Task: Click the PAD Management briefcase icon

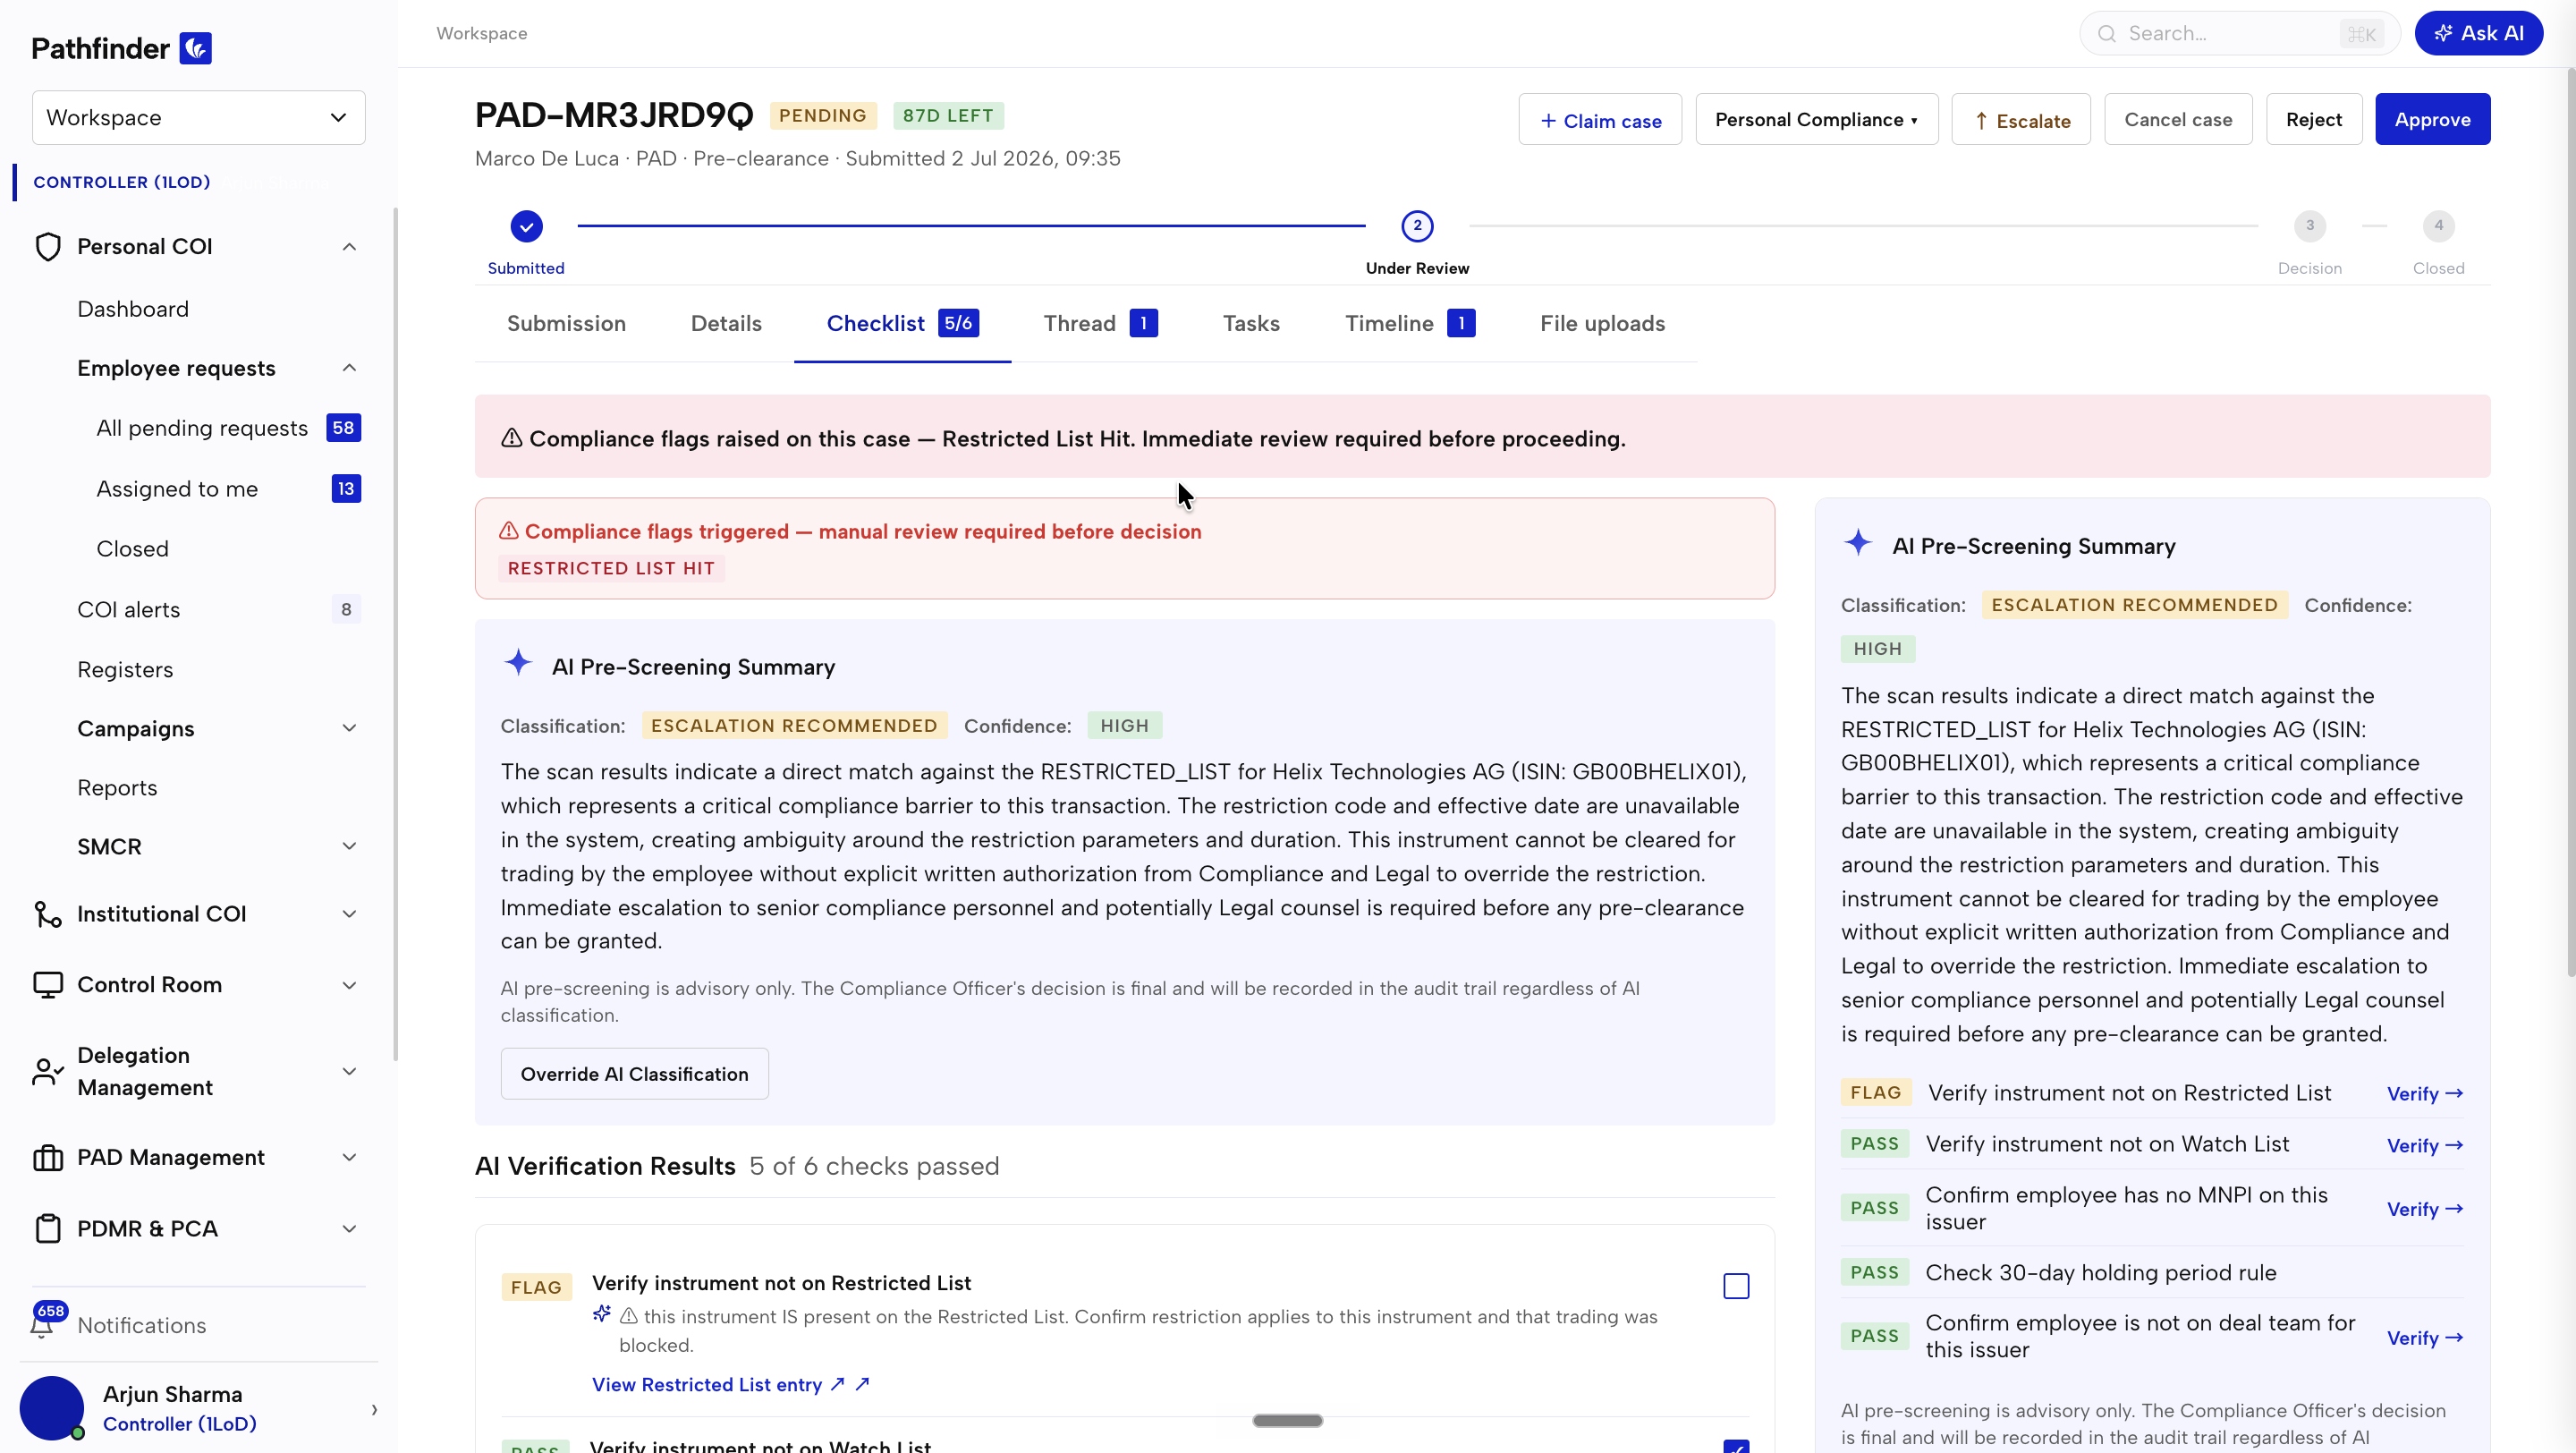Action: (x=48, y=1158)
